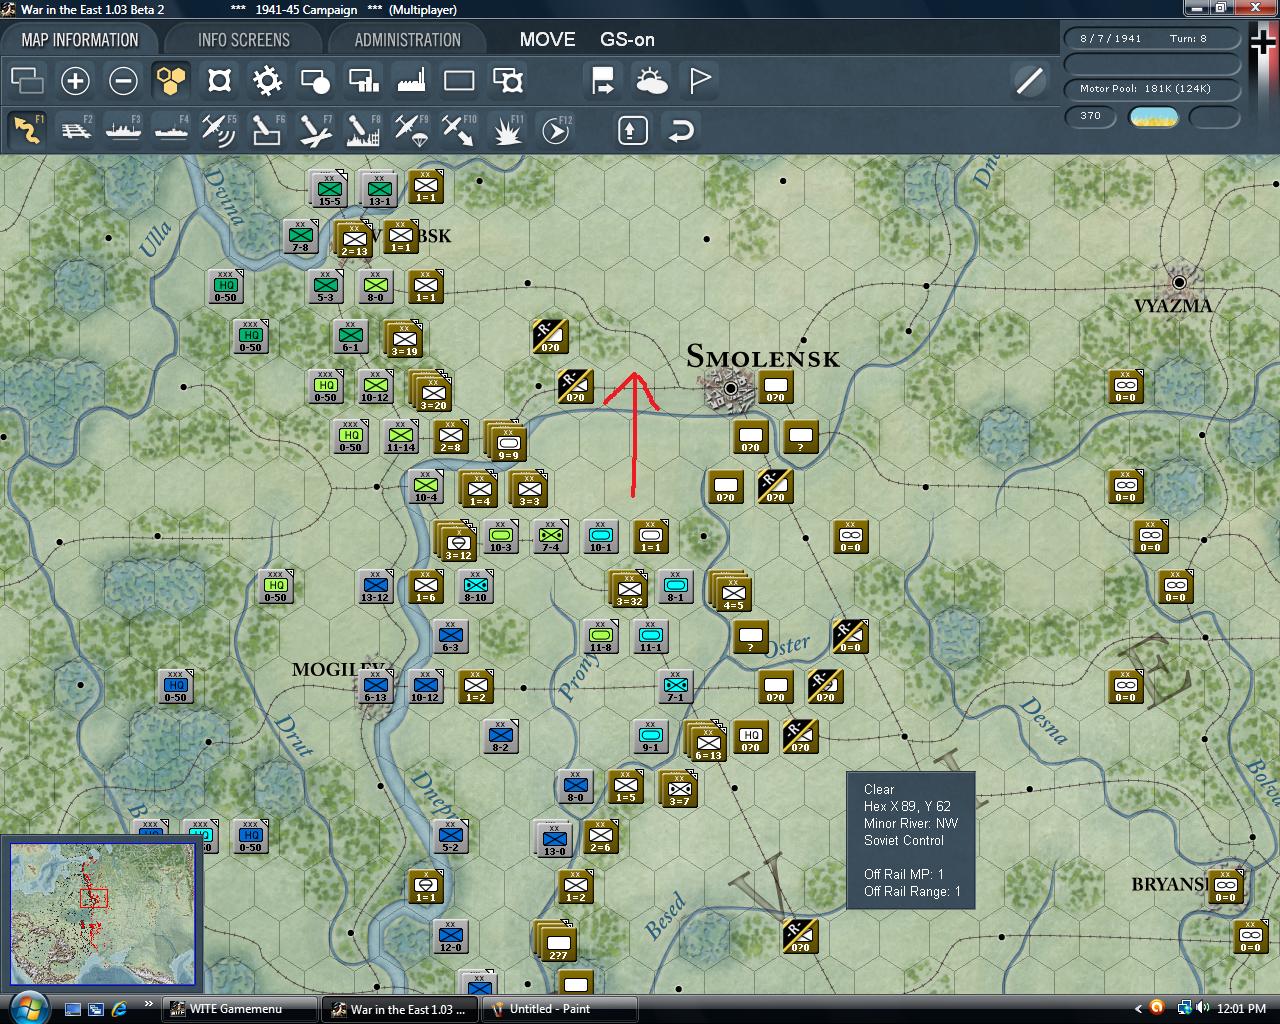
Task: Click the volume icon in system tray
Action: point(1202,1008)
